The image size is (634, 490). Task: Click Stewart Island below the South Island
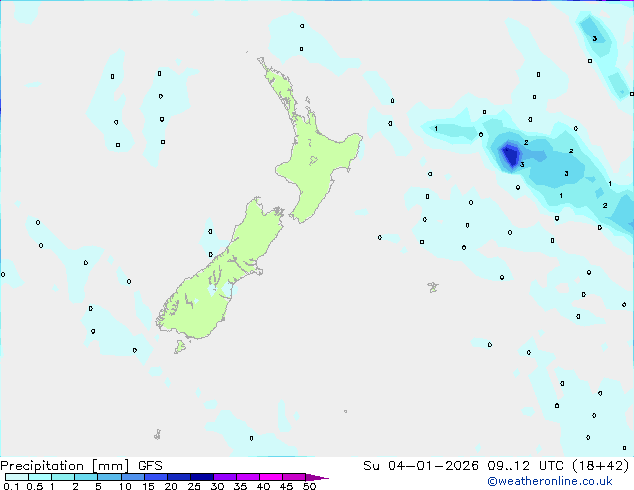click(x=180, y=346)
